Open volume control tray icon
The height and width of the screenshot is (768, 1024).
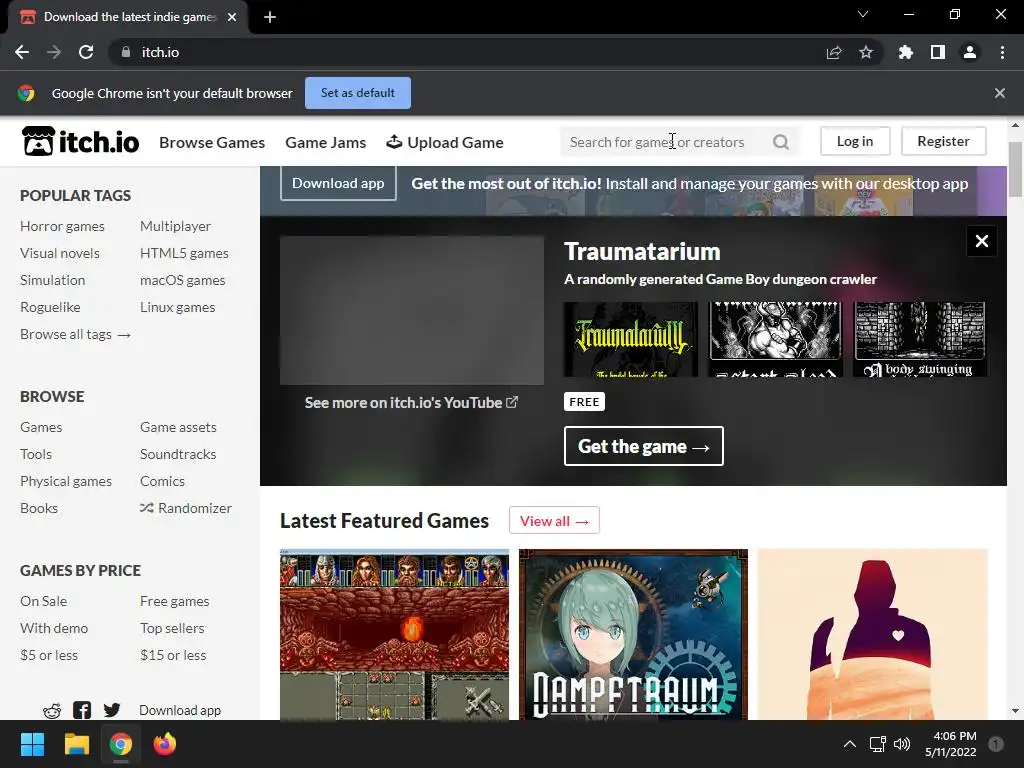(x=902, y=744)
